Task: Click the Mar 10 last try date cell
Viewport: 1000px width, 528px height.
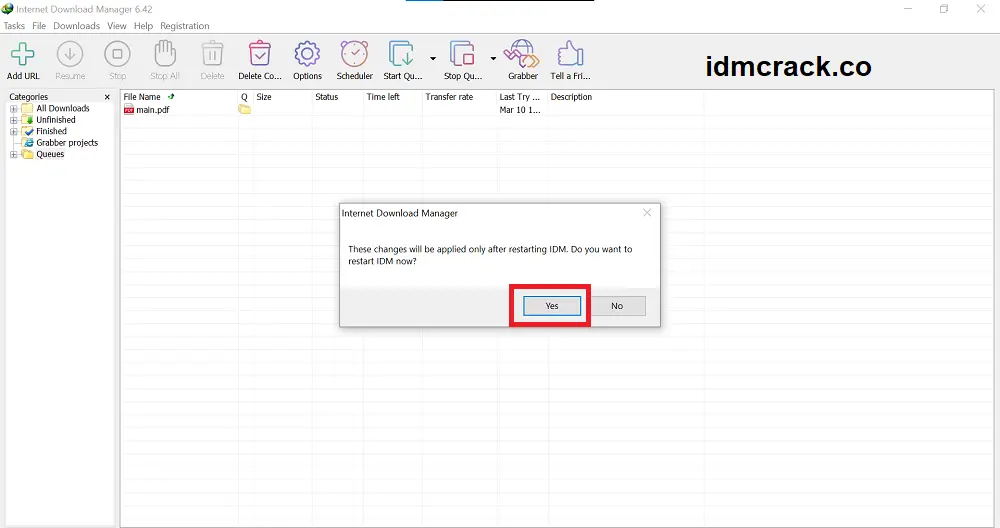Action: [x=520, y=110]
